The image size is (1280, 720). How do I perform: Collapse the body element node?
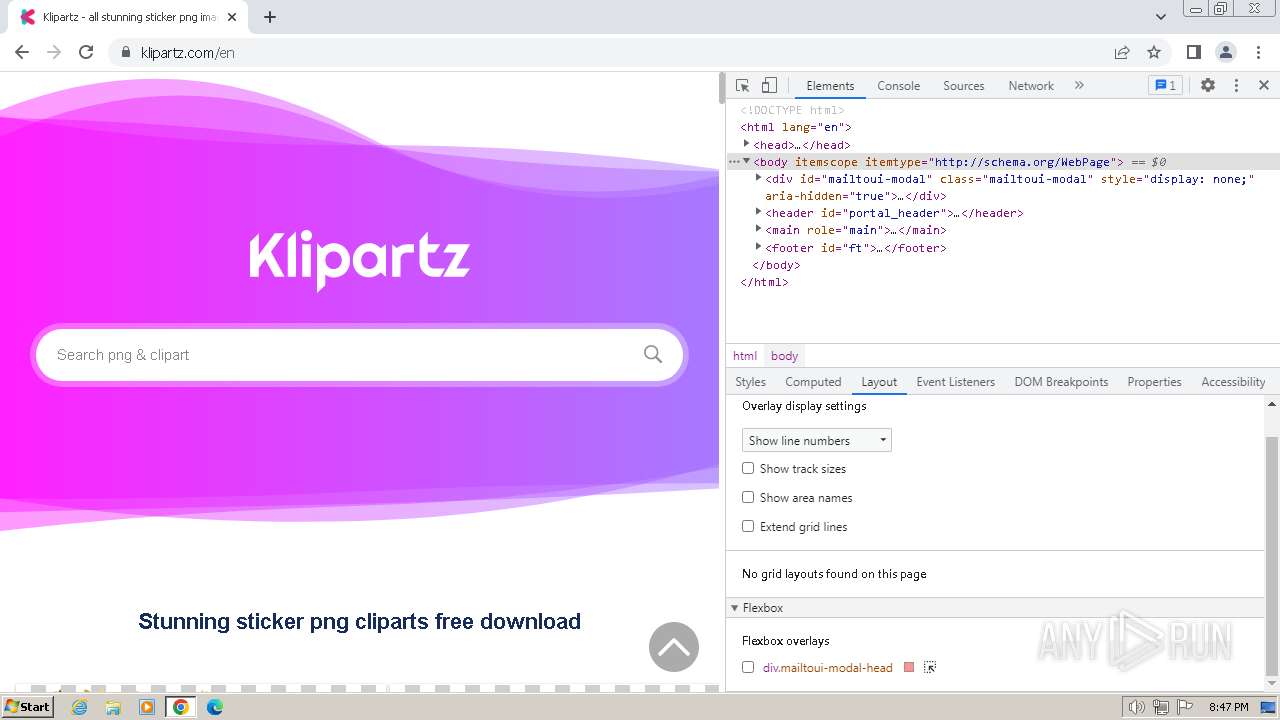coord(746,161)
